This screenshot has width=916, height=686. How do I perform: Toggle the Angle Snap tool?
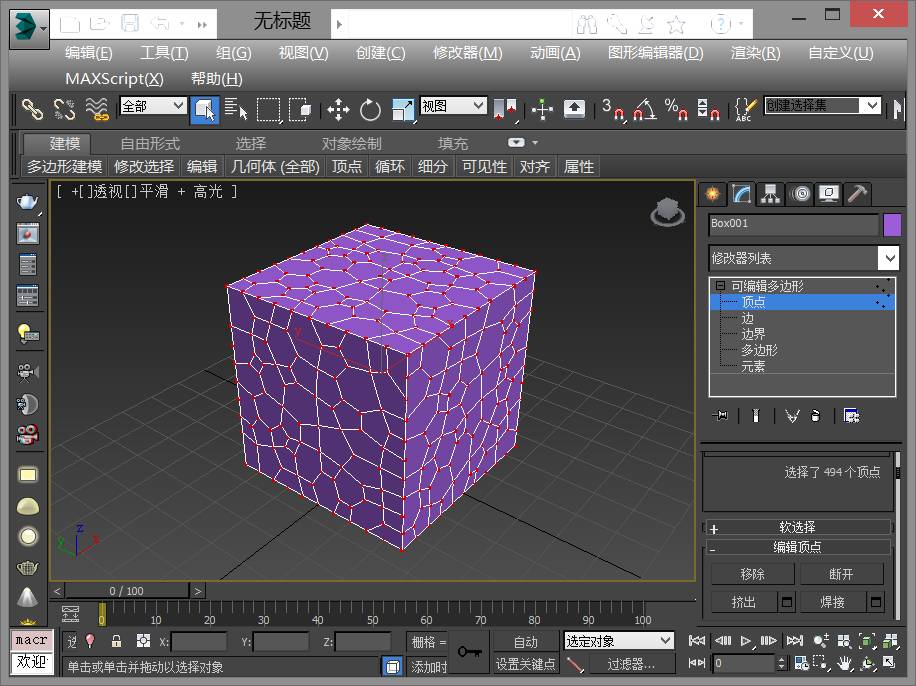(x=644, y=109)
